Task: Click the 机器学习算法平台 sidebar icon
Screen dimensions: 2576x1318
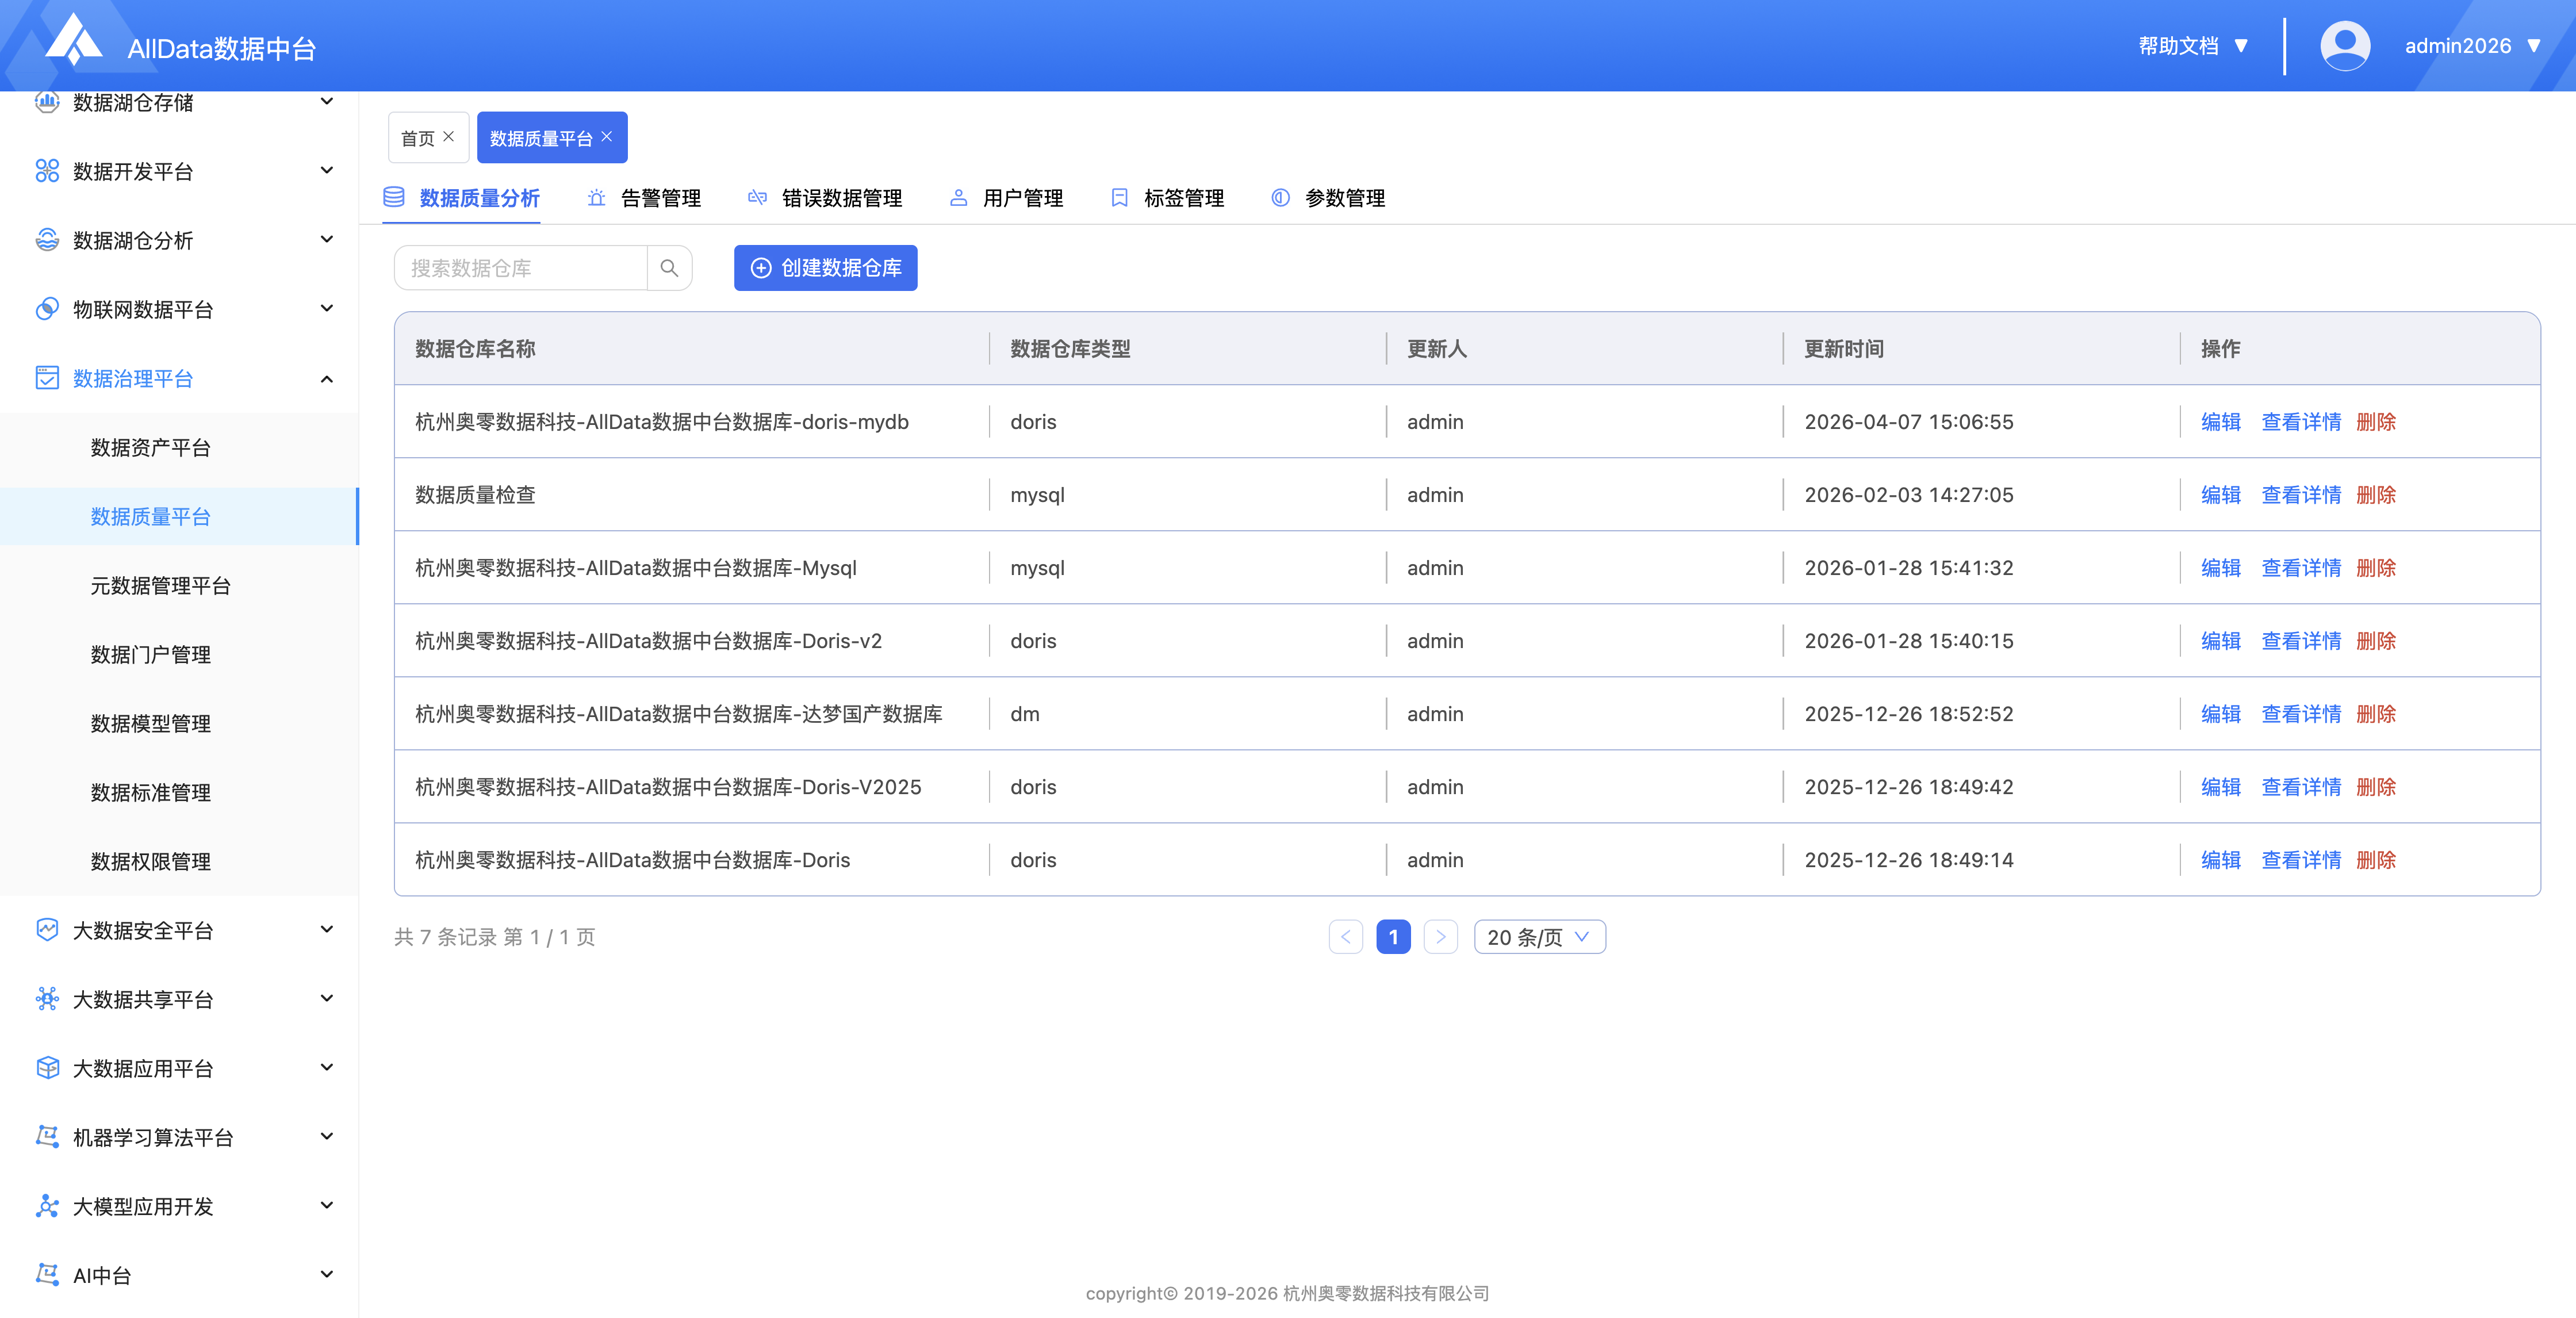Action: 47,1137
